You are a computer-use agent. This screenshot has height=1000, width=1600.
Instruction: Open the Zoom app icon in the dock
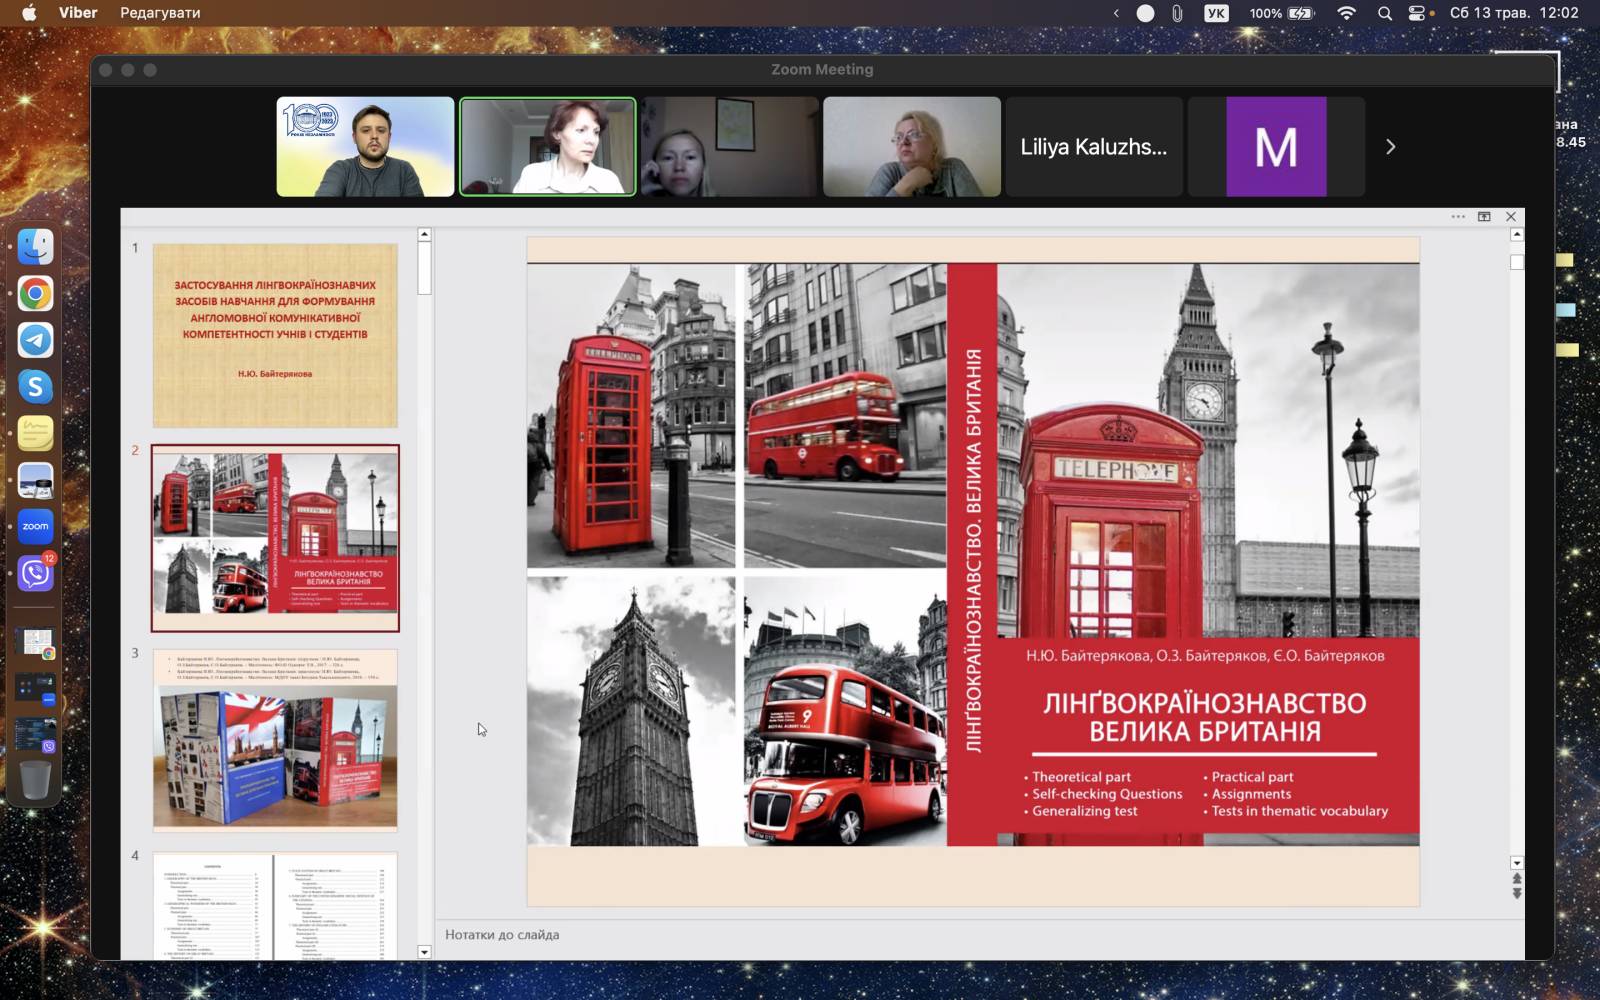click(35, 526)
